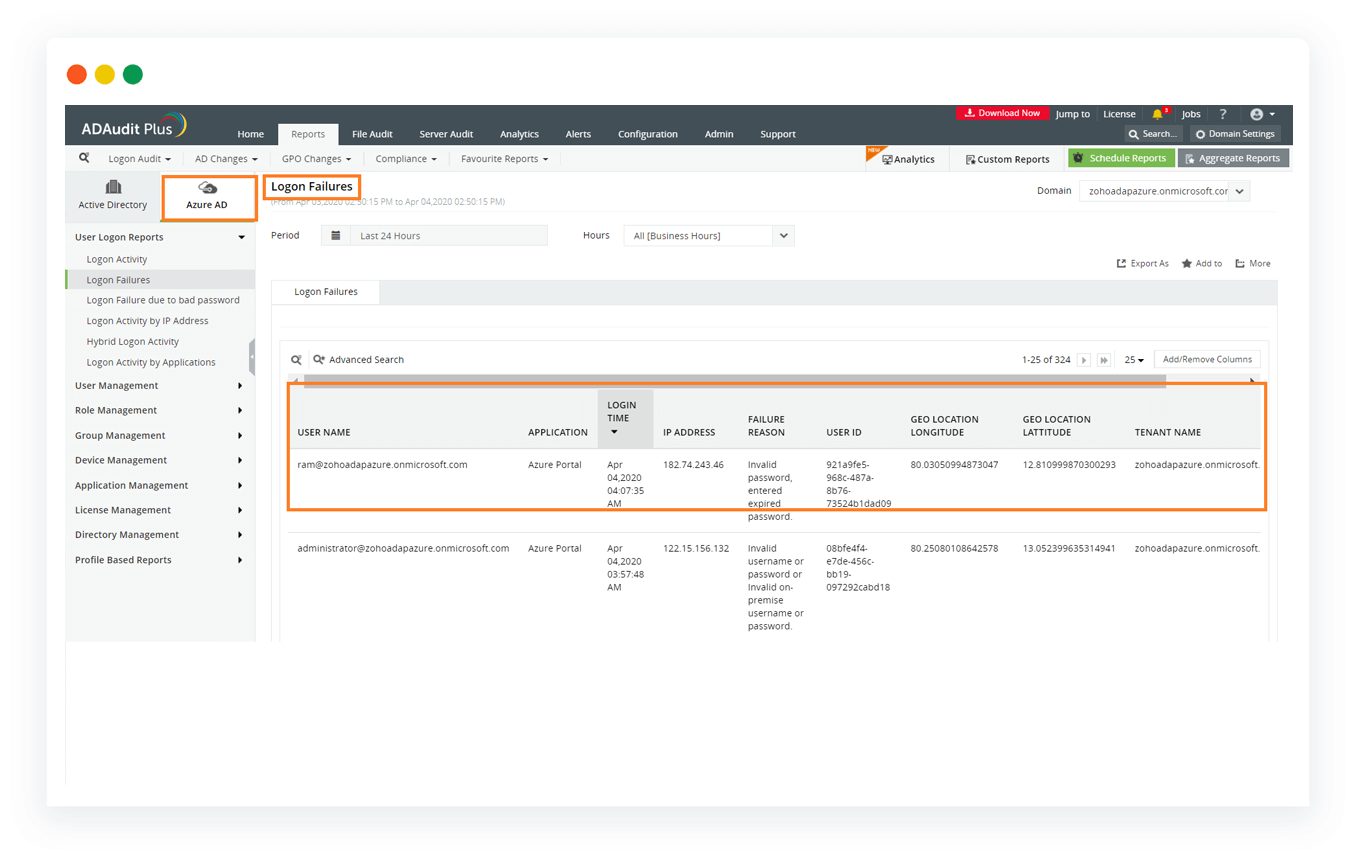
Task: Click the ADAudit Plus logo
Action: (134, 126)
